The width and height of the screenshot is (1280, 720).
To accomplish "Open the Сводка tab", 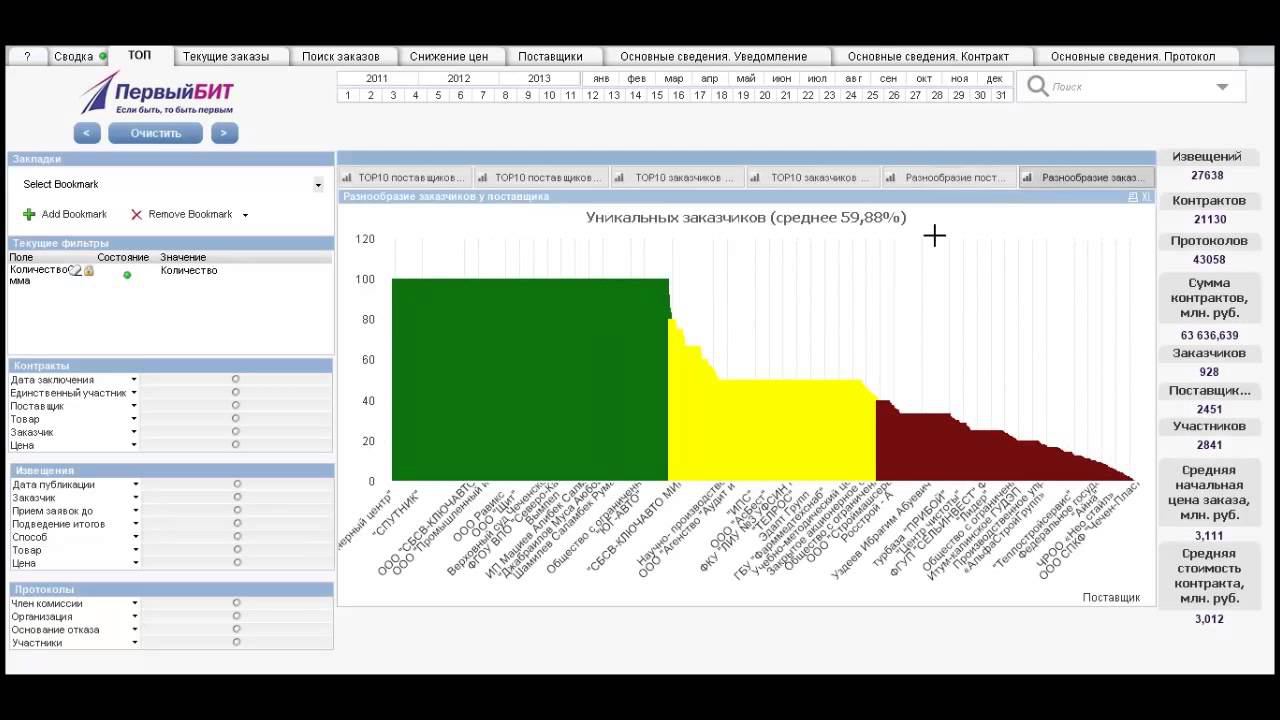I will click(78, 57).
